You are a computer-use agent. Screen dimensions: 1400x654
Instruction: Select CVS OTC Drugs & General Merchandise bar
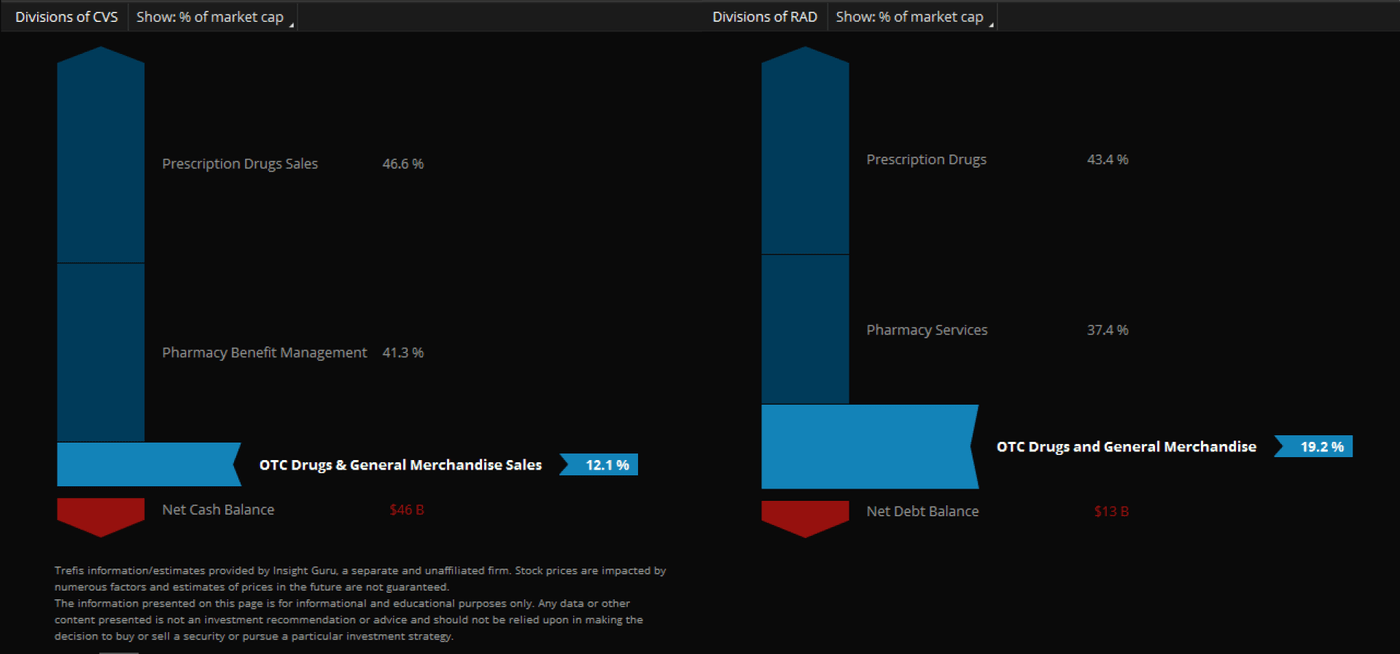148,465
